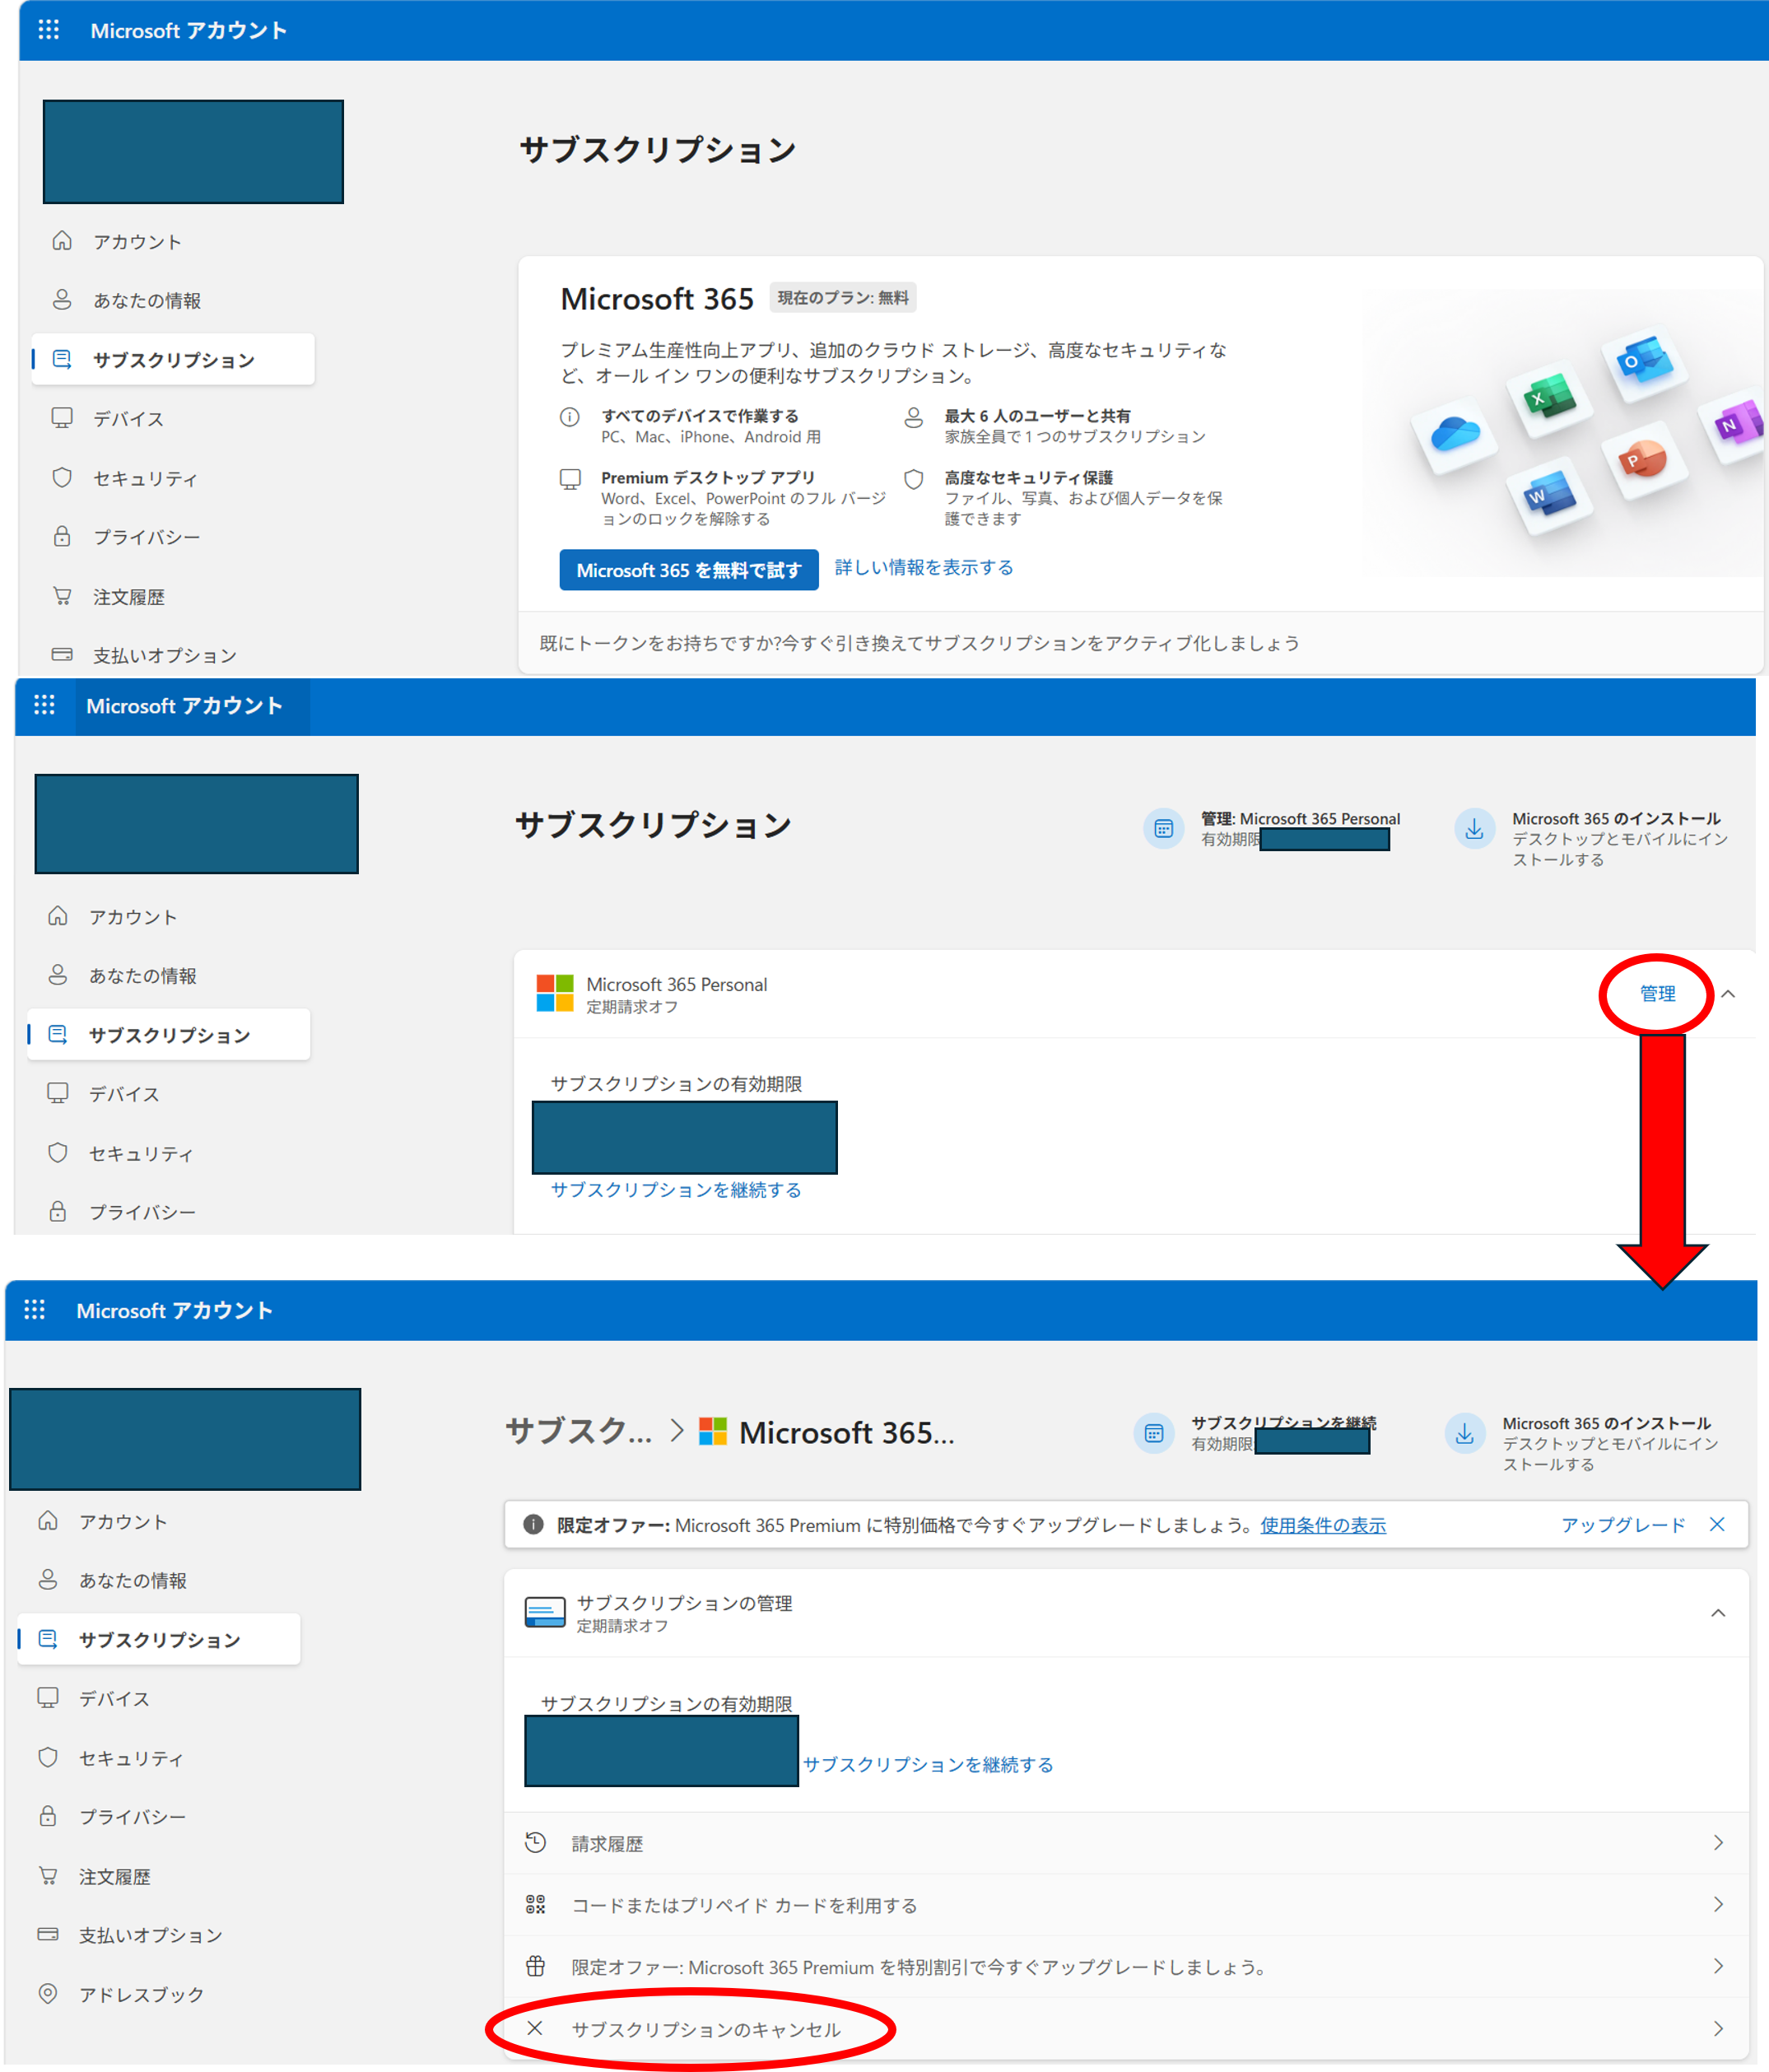Screen dimensions: 1769x2072
Task: Click the X icon beside サブスクリプションのキャンセル
Action: [x=535, y=2028]
